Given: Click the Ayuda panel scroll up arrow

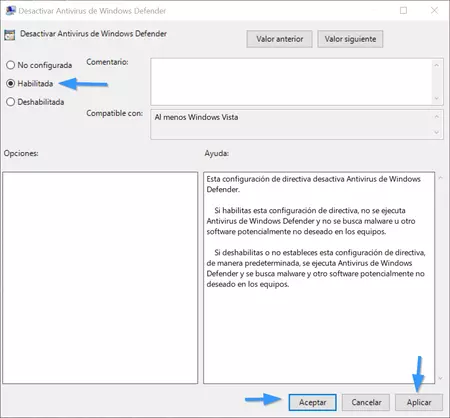Looking at the screenshot, I should (440, 178).
